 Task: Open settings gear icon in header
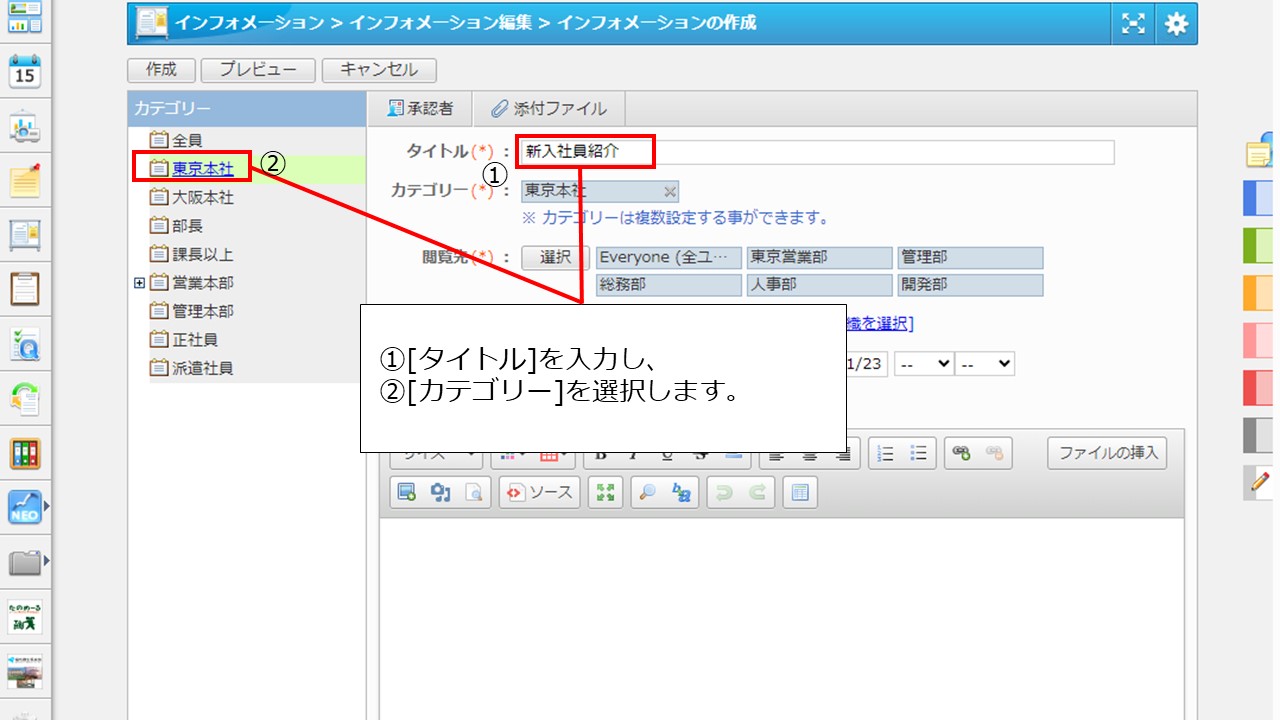[x=1176, y=24]
